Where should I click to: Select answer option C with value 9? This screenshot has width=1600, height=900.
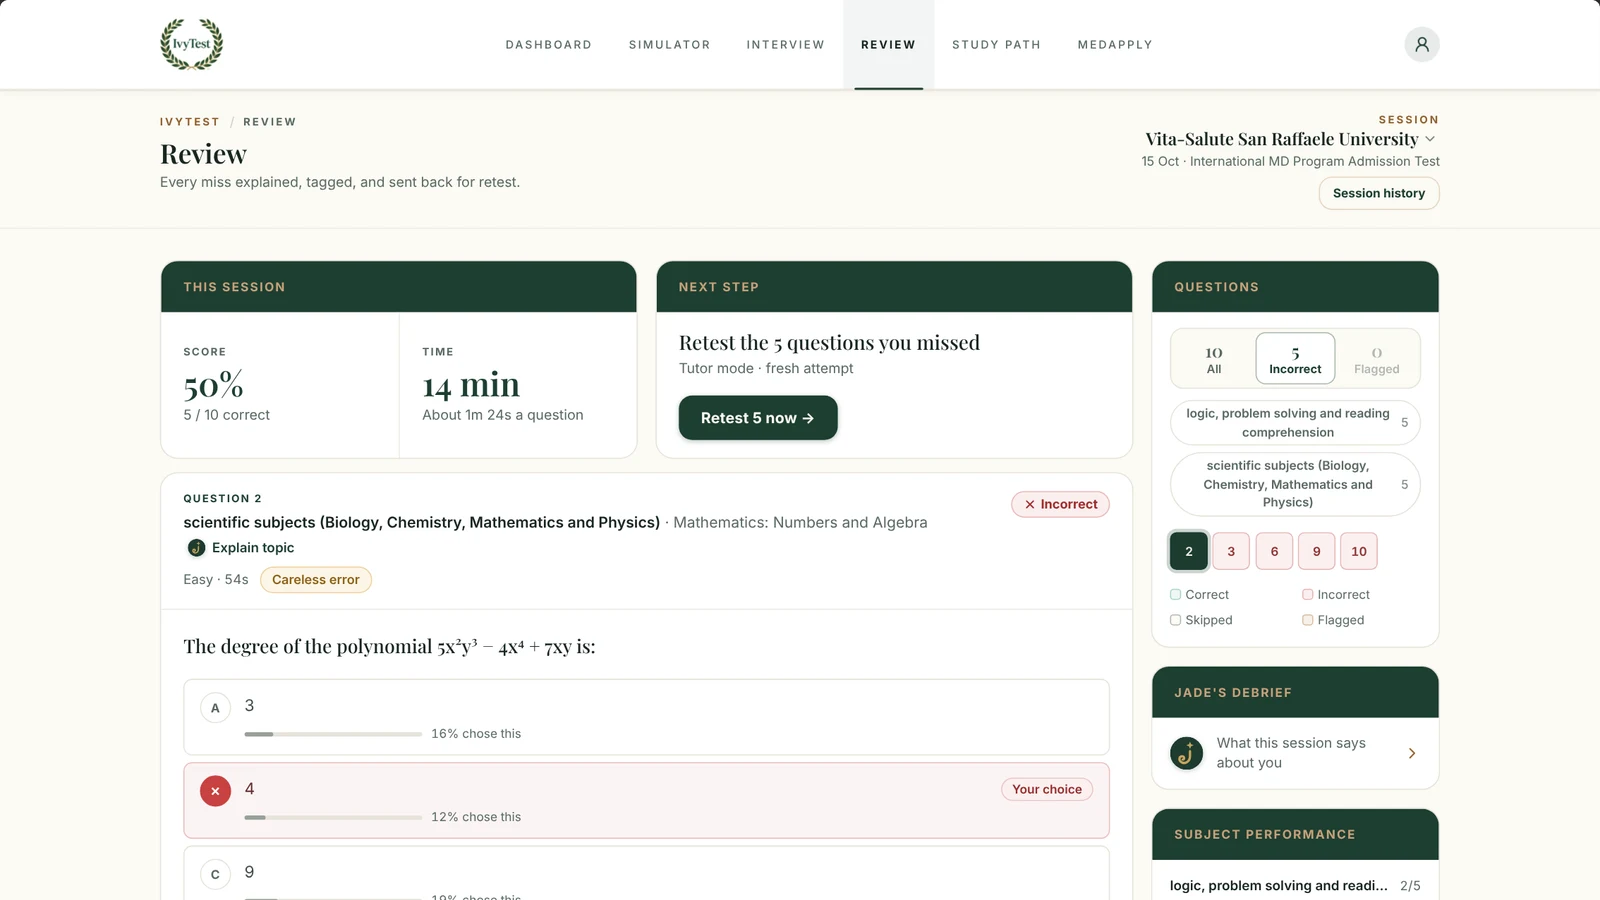coord(646,874)
